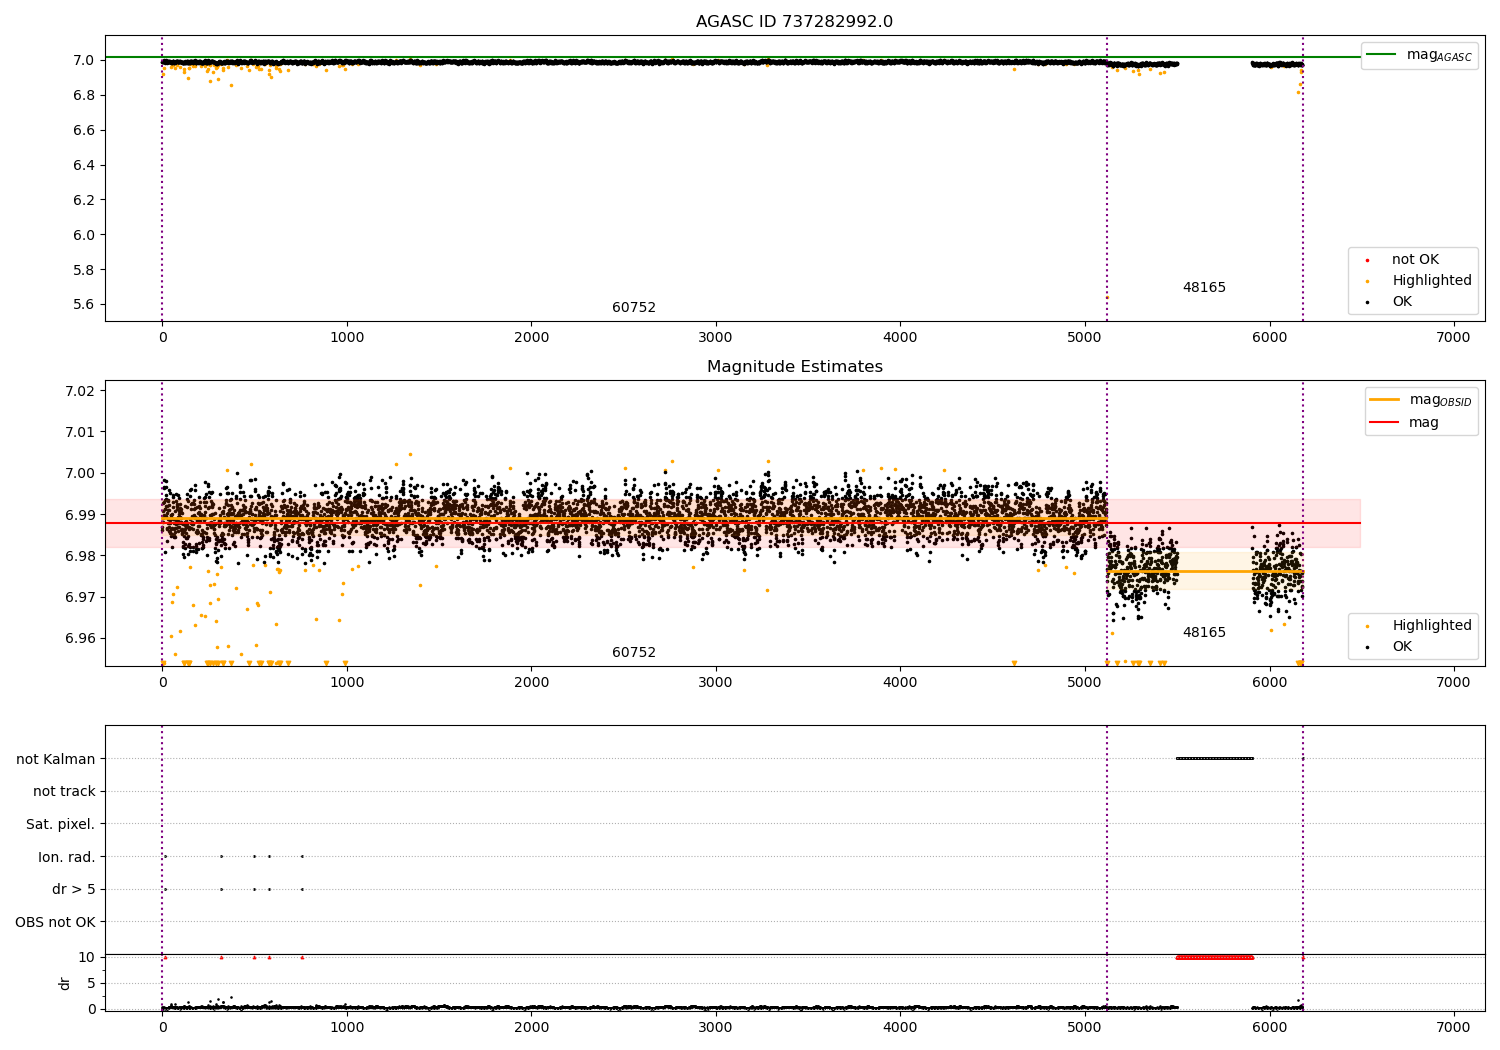Click "60752" label in Magnitude Estimates plot

[634, 653]
